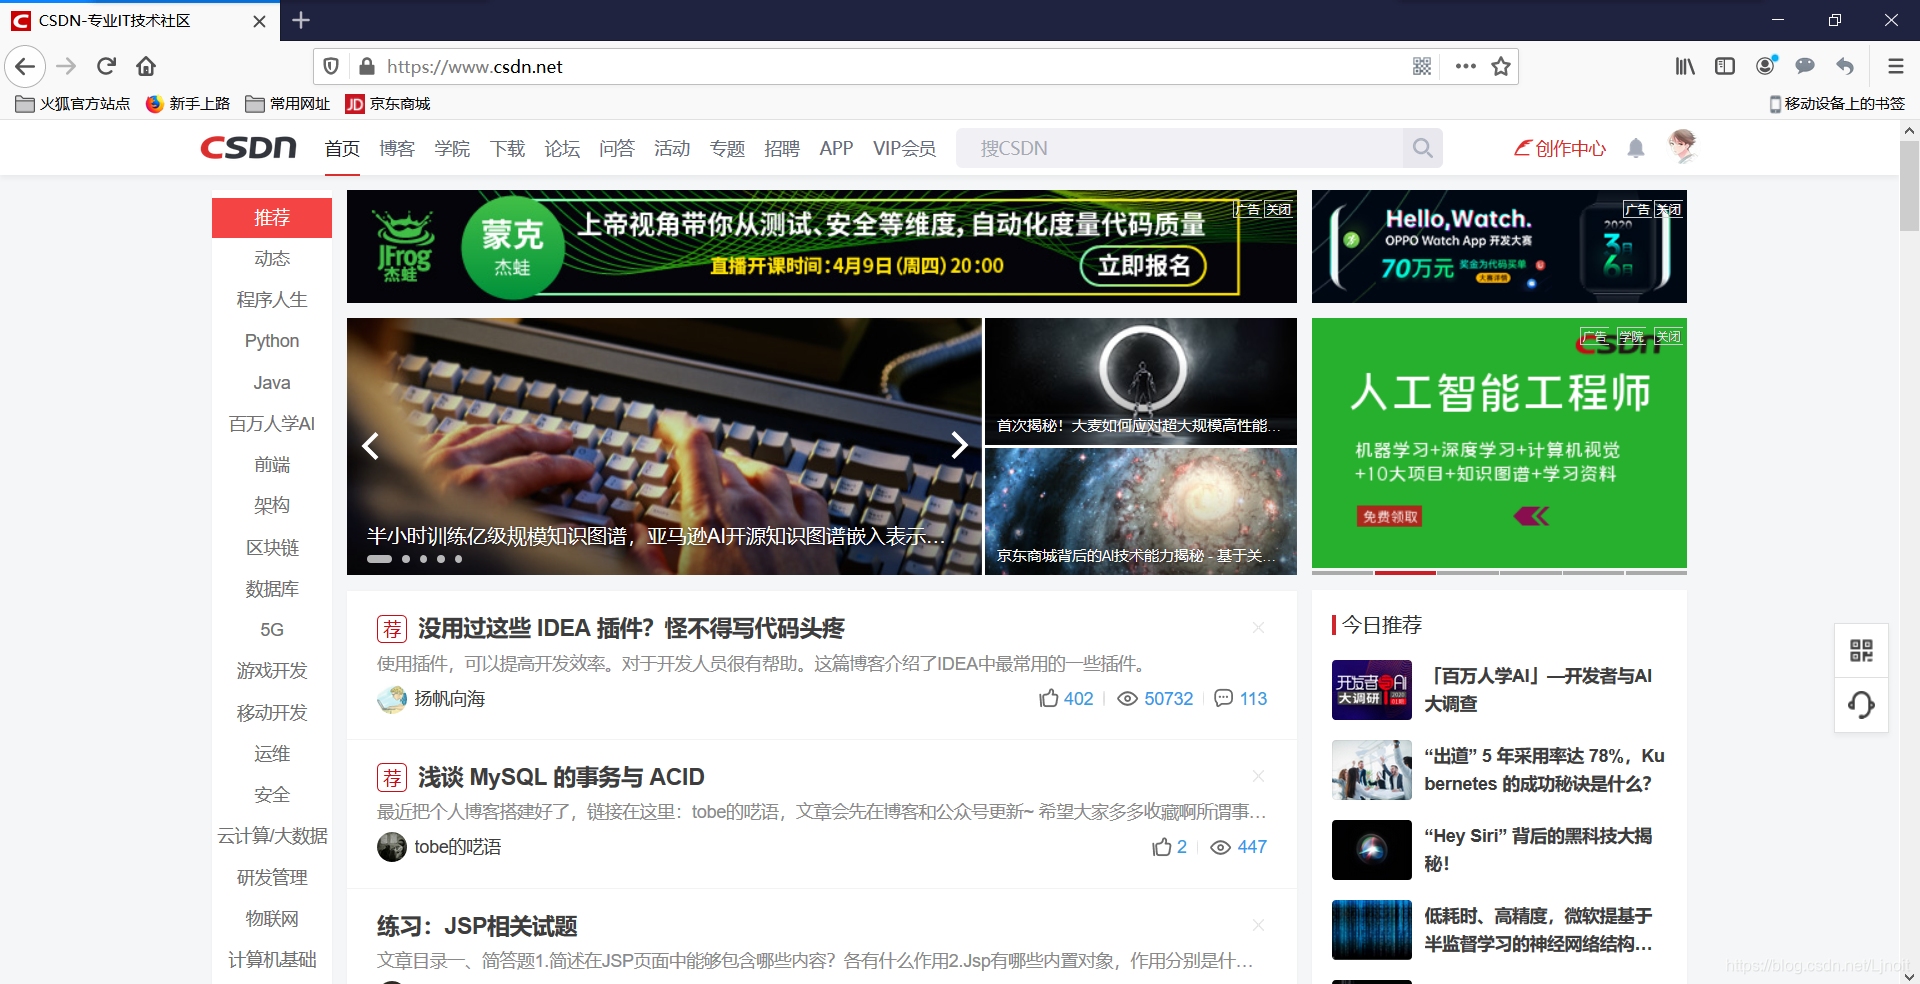This screenshot has height=984, width=1920.
Task: Open 京东商城背后的AI技术 thumbnail
Action: click(x=1141, y=511)
